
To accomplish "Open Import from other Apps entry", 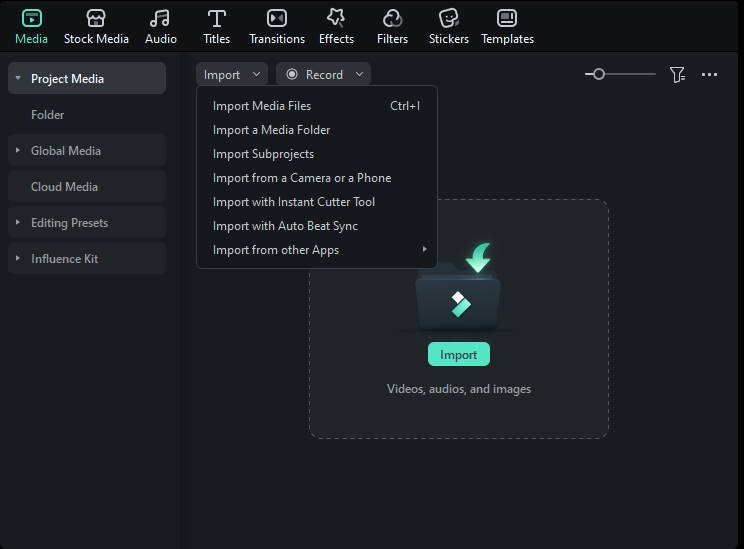I will 316,250.
